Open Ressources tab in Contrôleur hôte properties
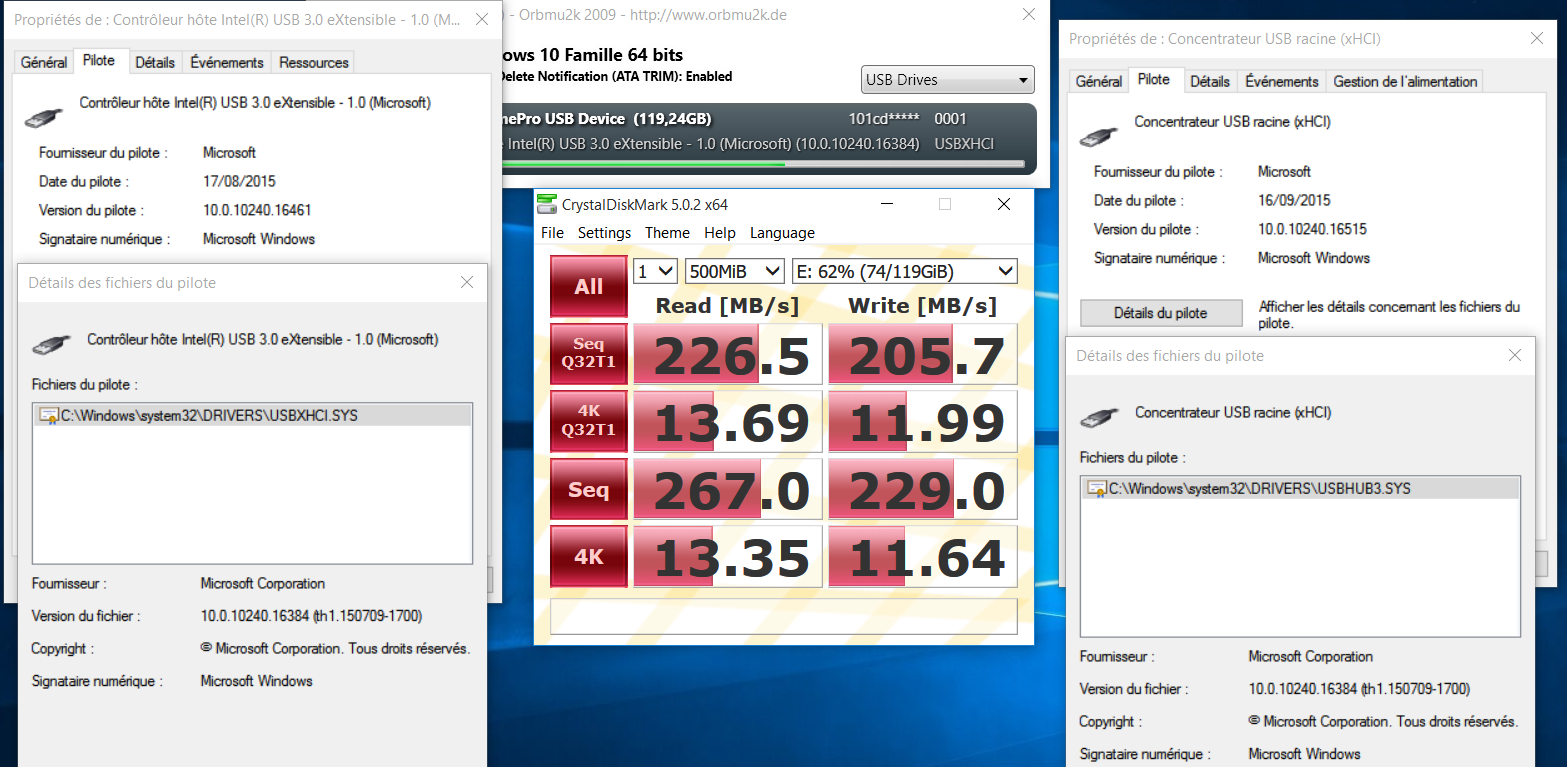The width and height of the screenshot is (1567, 767). (x=314, y=62)
